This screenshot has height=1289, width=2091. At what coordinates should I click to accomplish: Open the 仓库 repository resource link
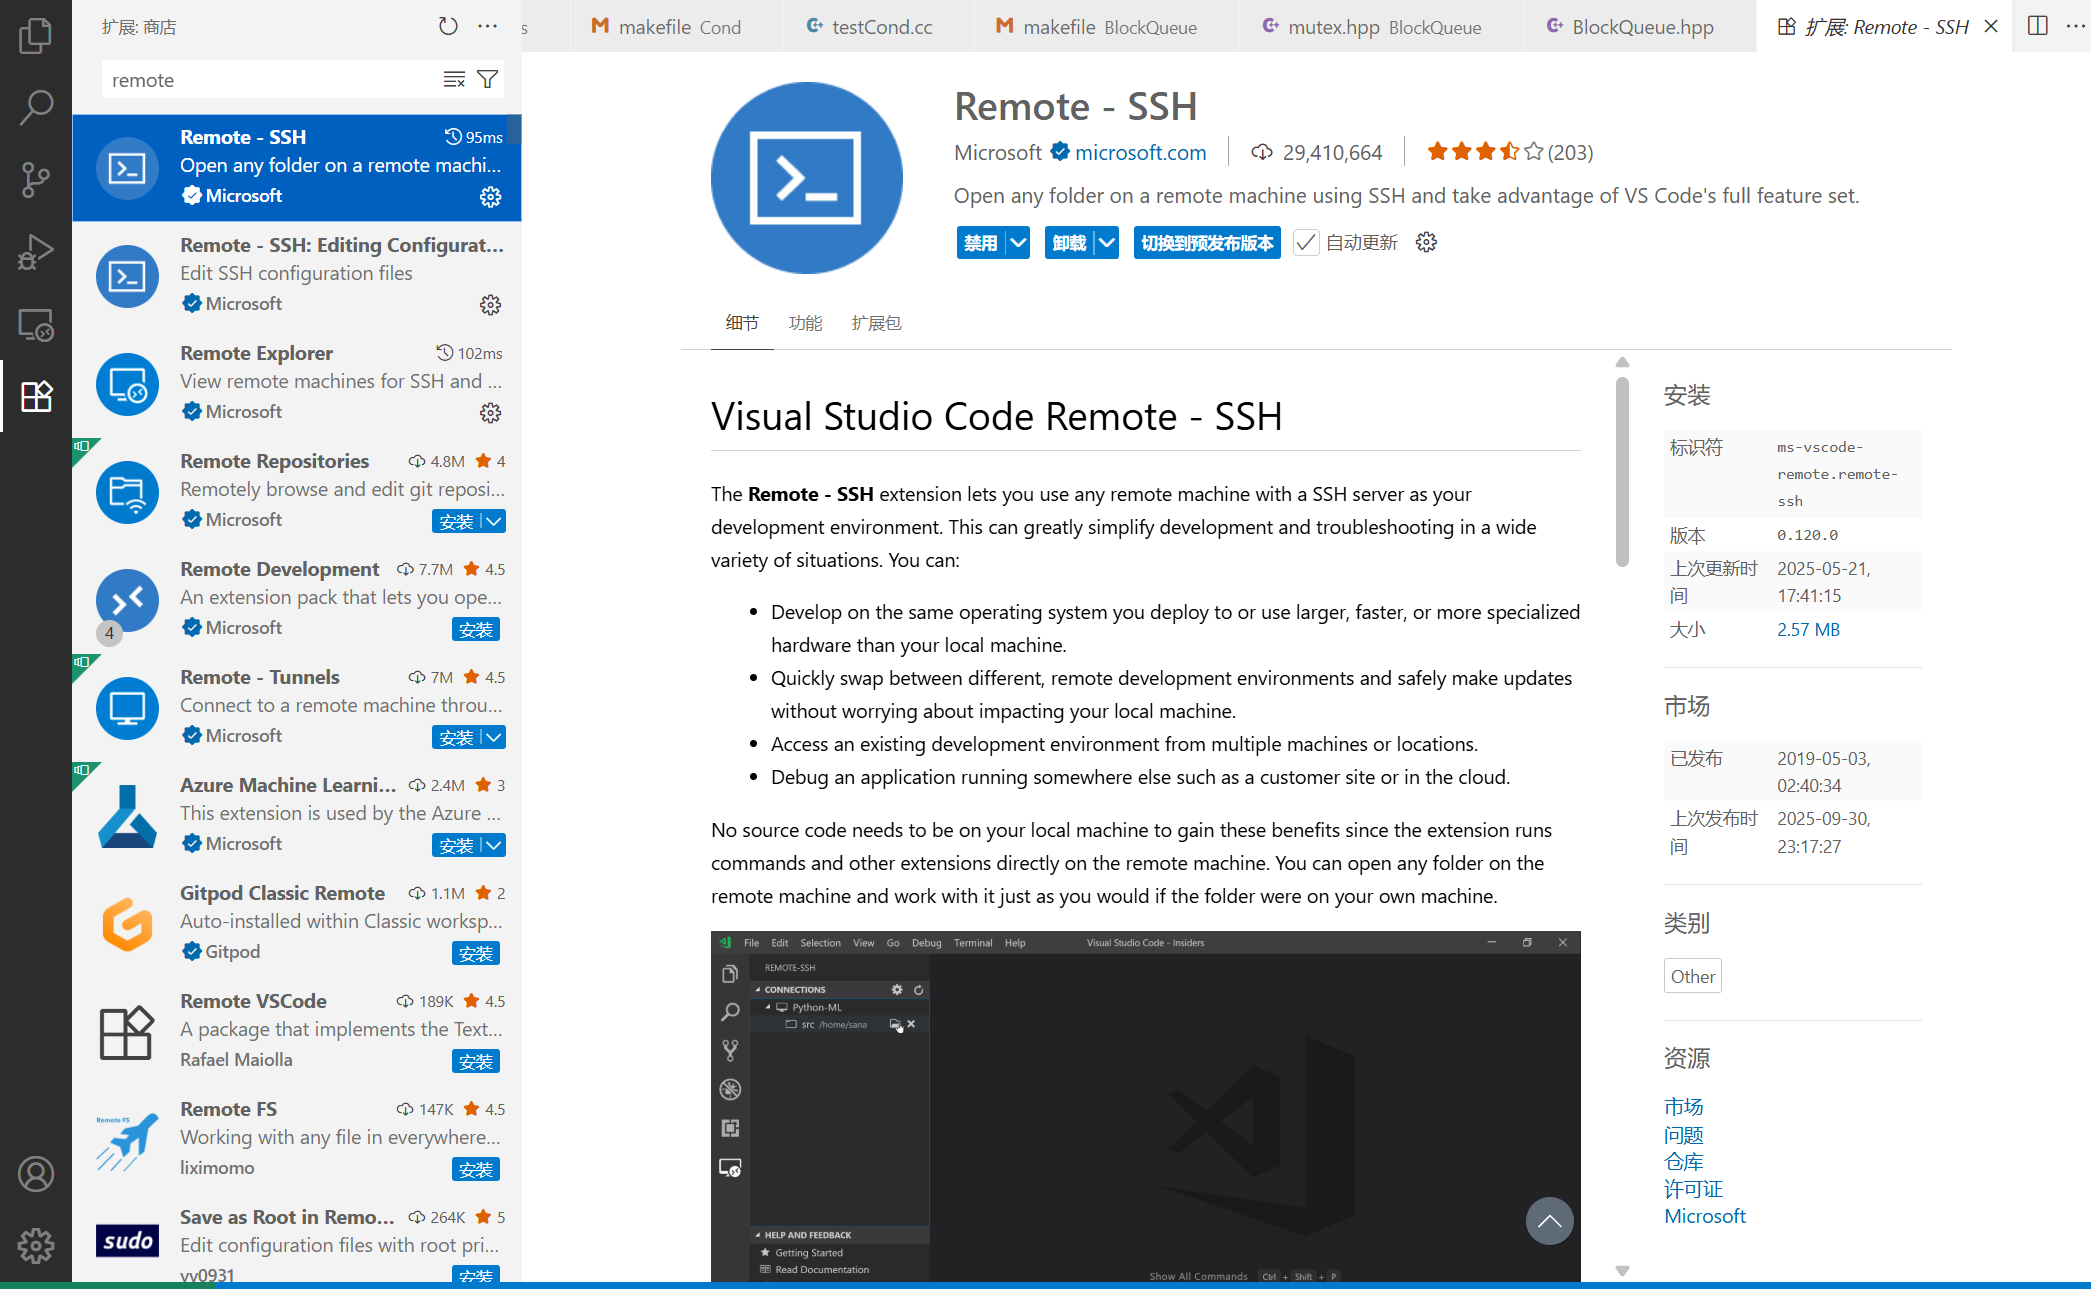[x=1684, y=1162]
